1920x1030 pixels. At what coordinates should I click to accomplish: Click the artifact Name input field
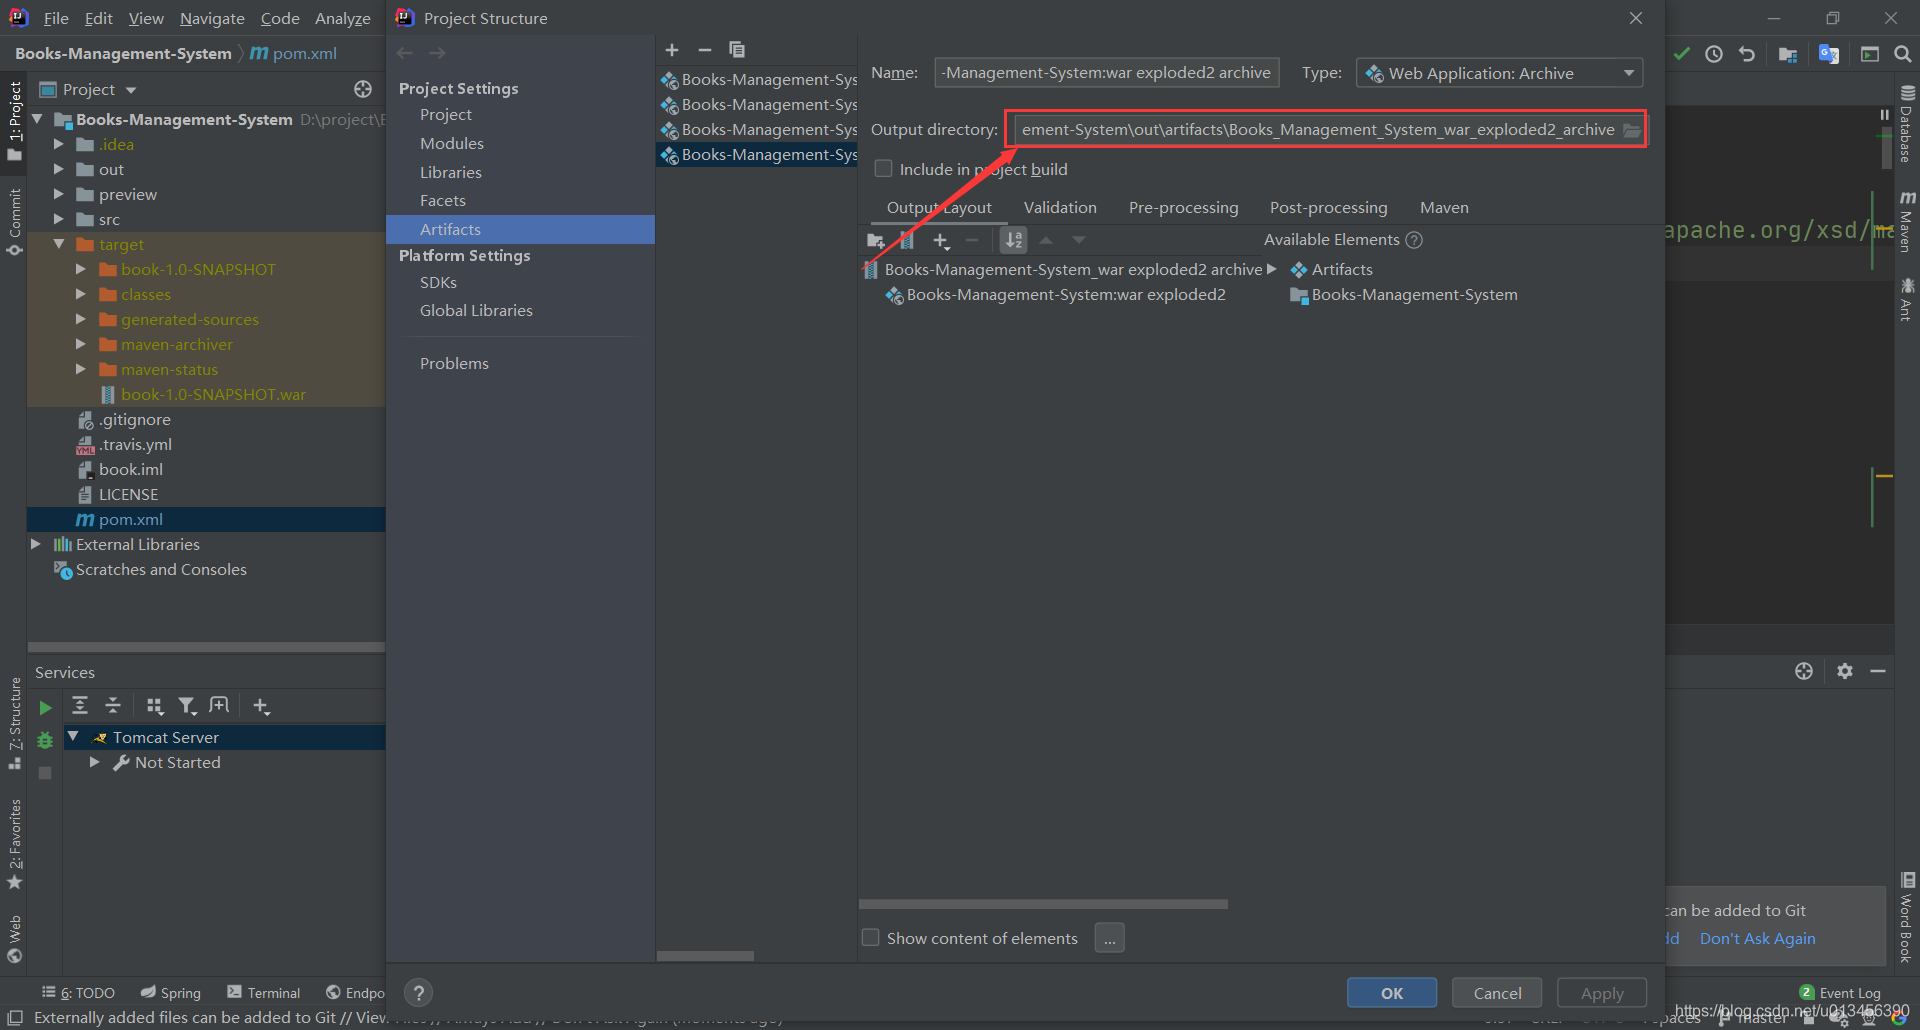1106,73
